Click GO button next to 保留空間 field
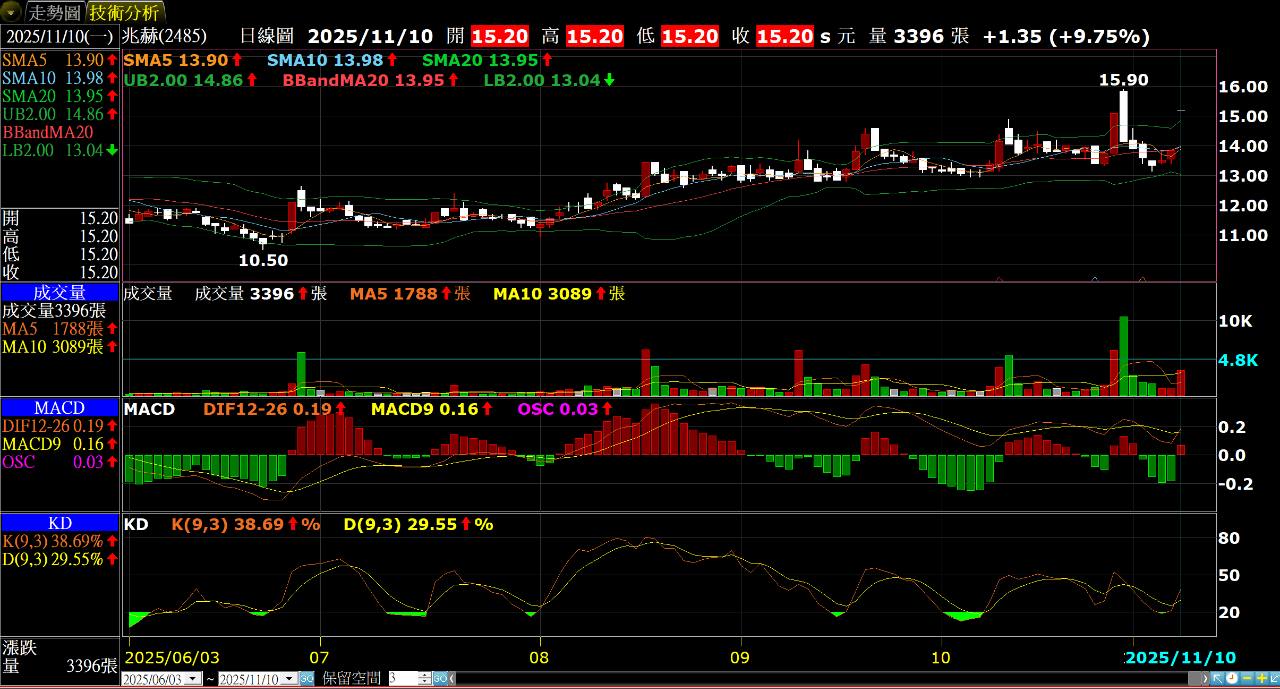This screenshot has width=1280, height=689. (x=440, y=678)
